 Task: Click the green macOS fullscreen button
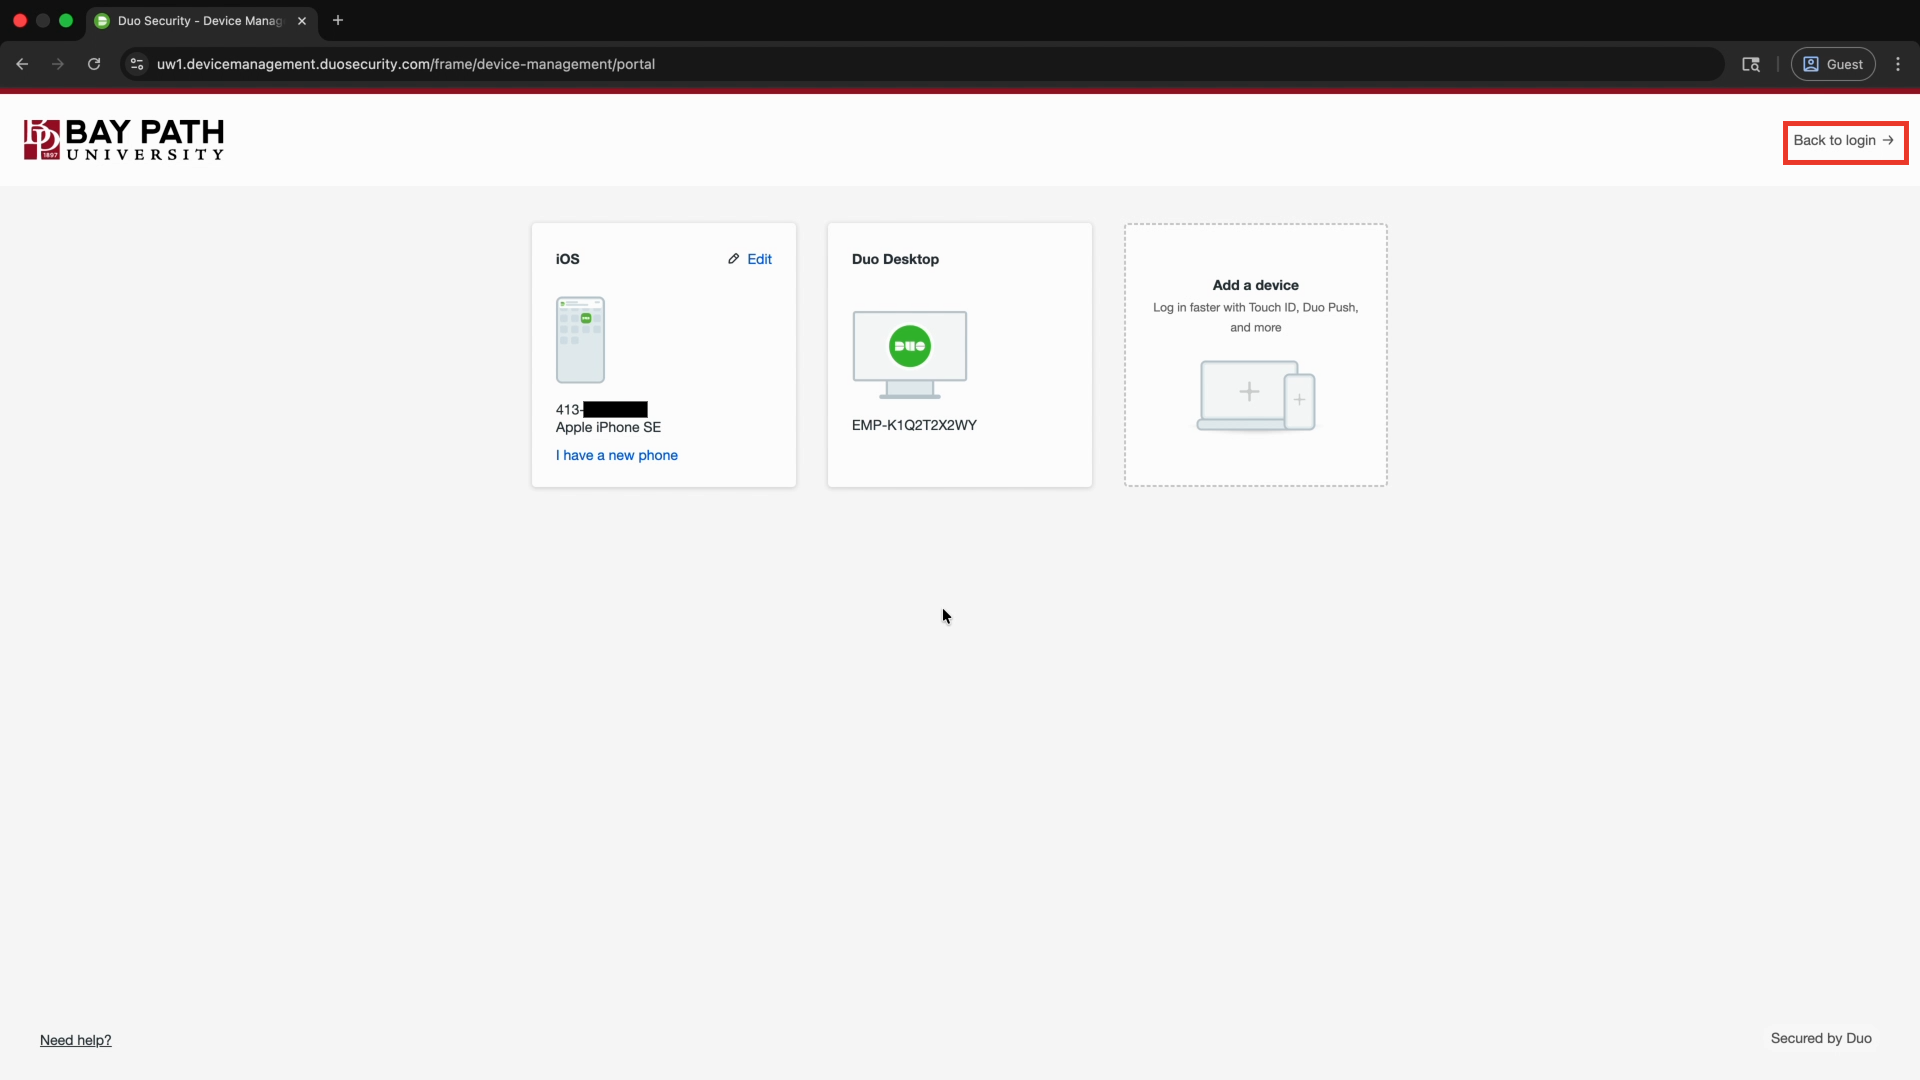[x=66, y=20]
